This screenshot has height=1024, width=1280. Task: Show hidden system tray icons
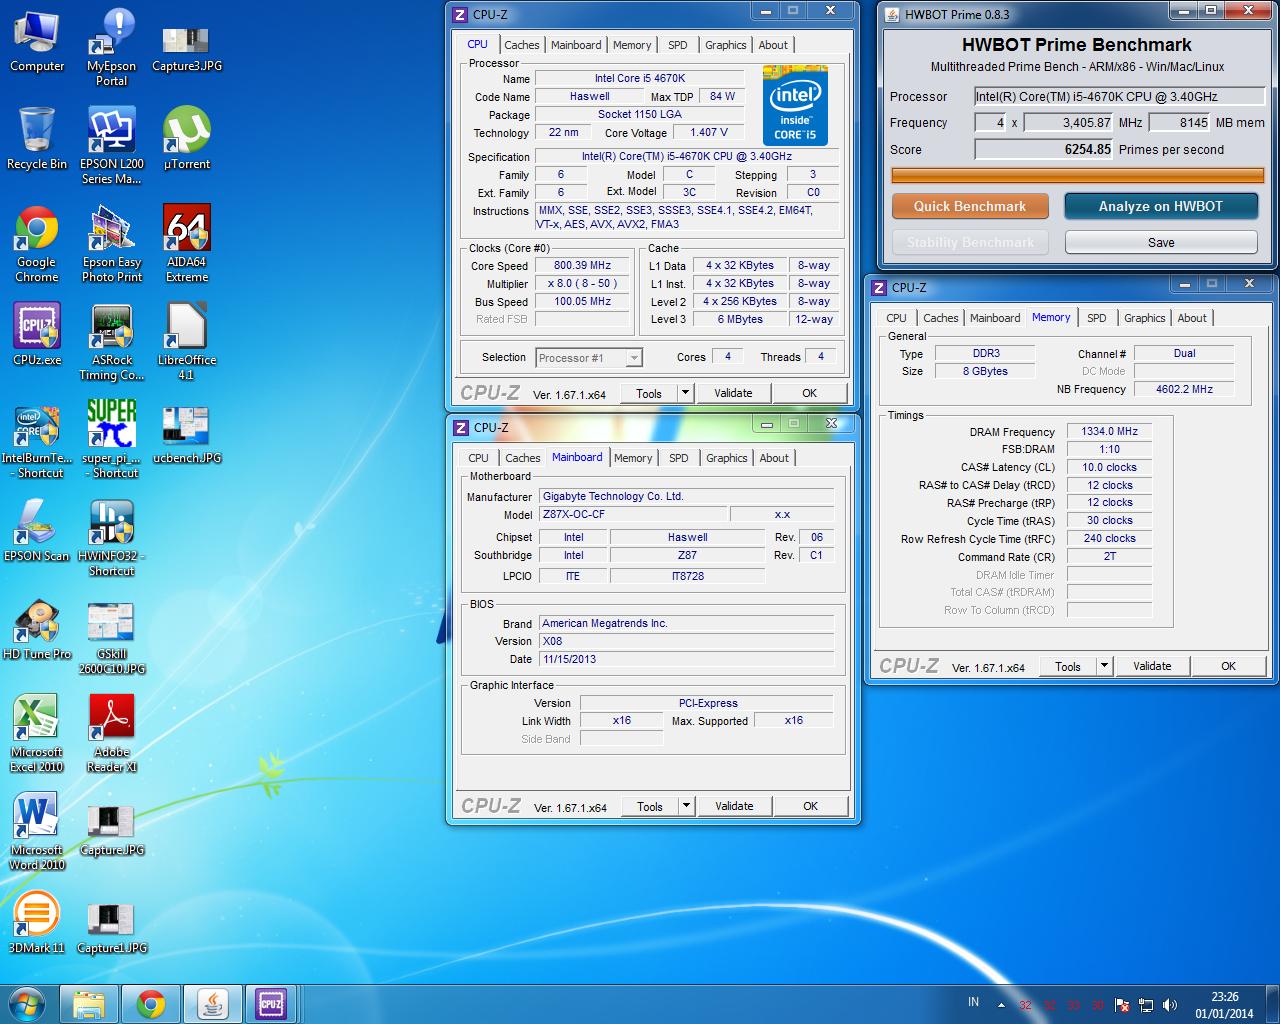[x=1001, y=1004]
